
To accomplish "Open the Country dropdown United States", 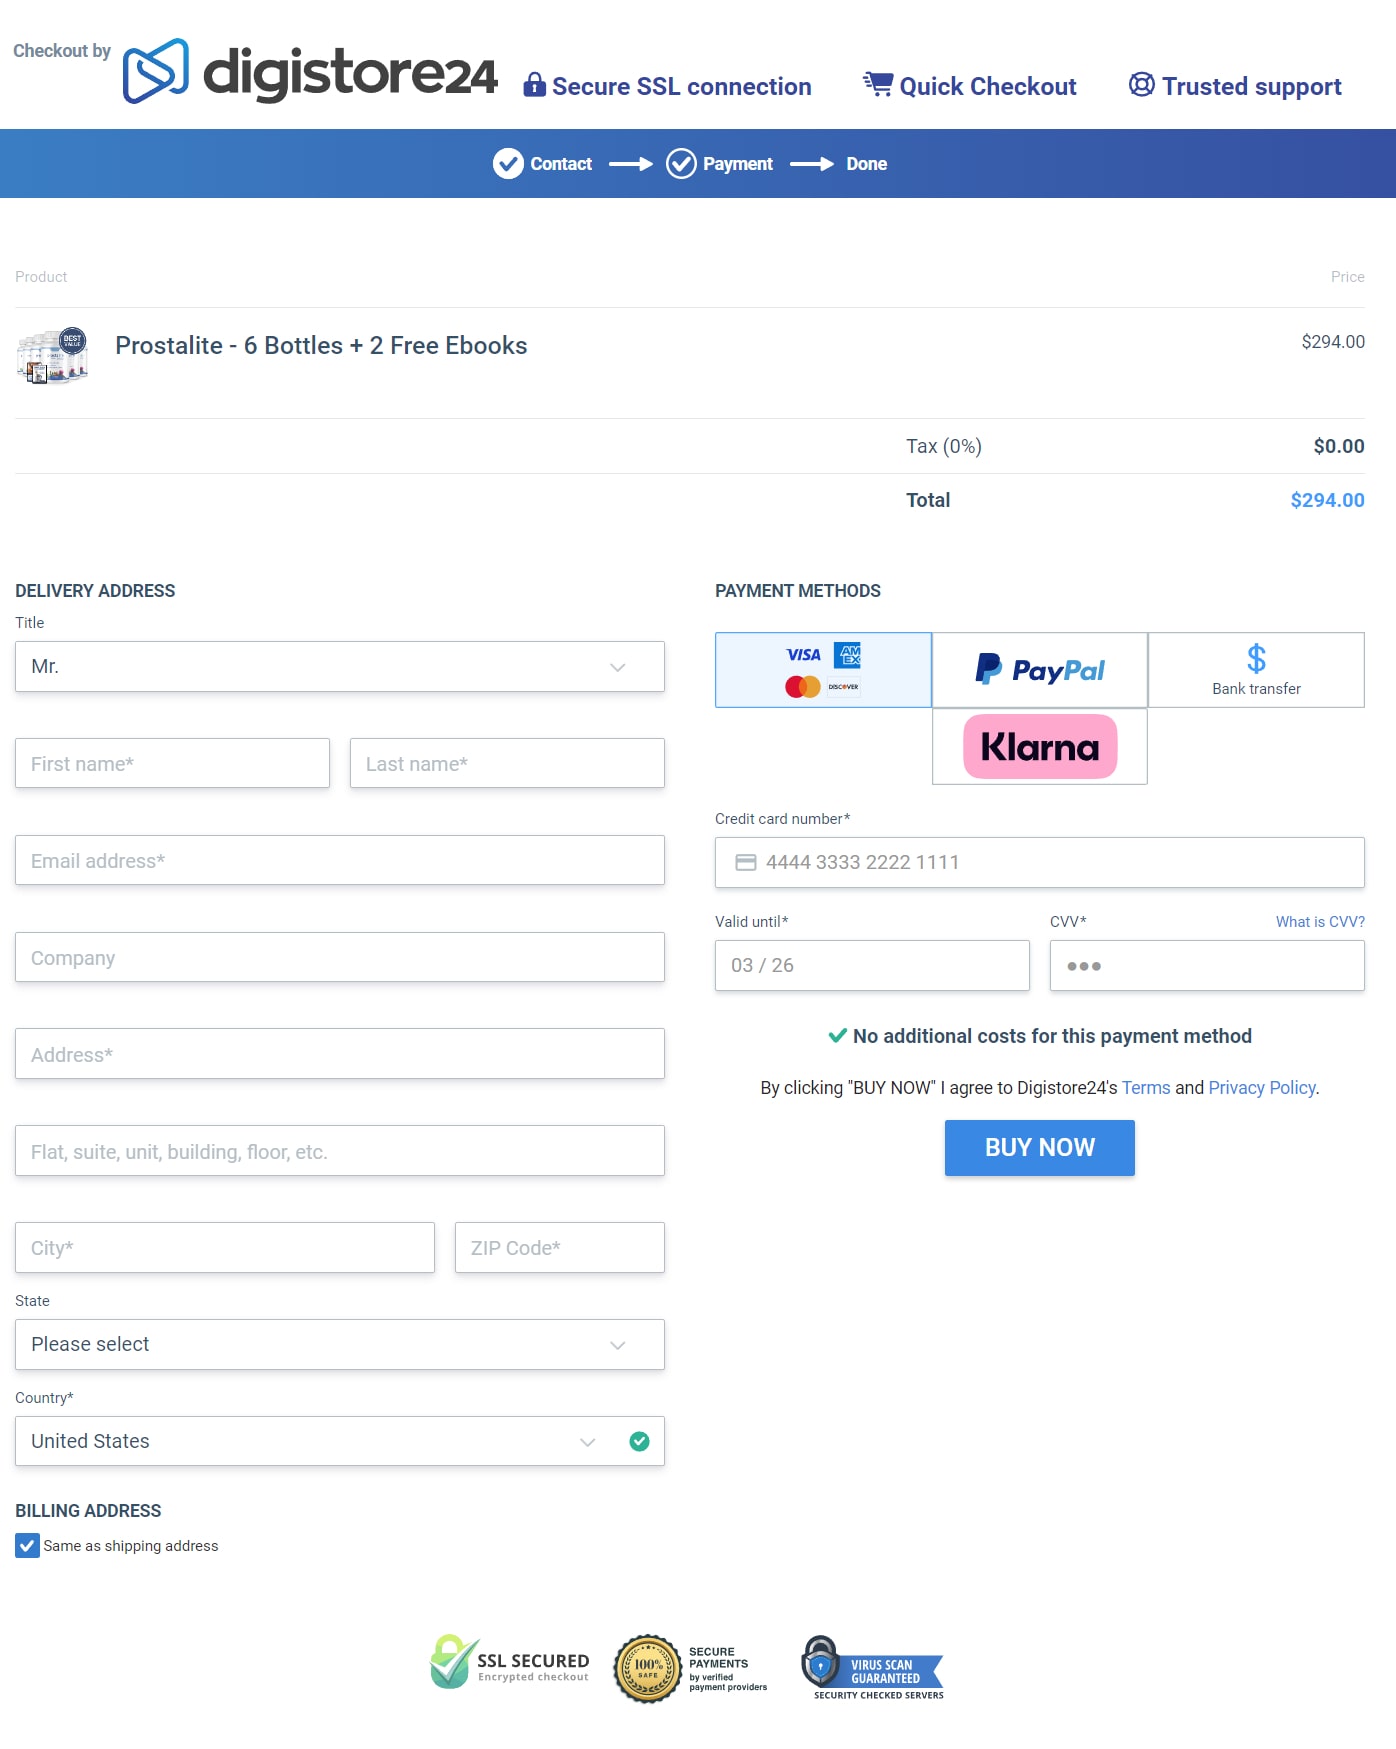I will (x=340, y=1441).
